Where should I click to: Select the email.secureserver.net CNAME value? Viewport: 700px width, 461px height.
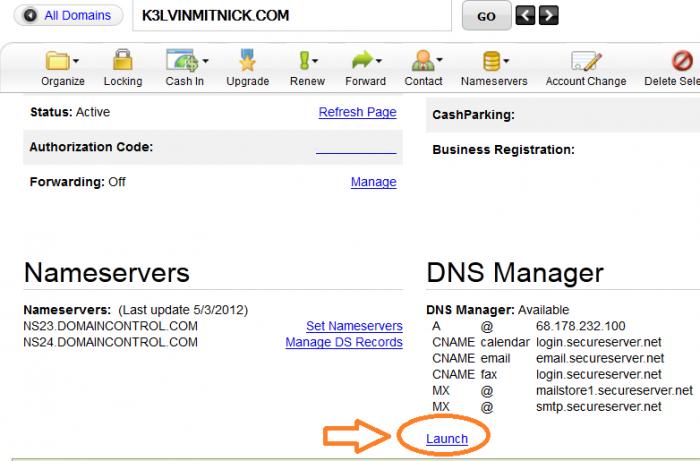600,358
